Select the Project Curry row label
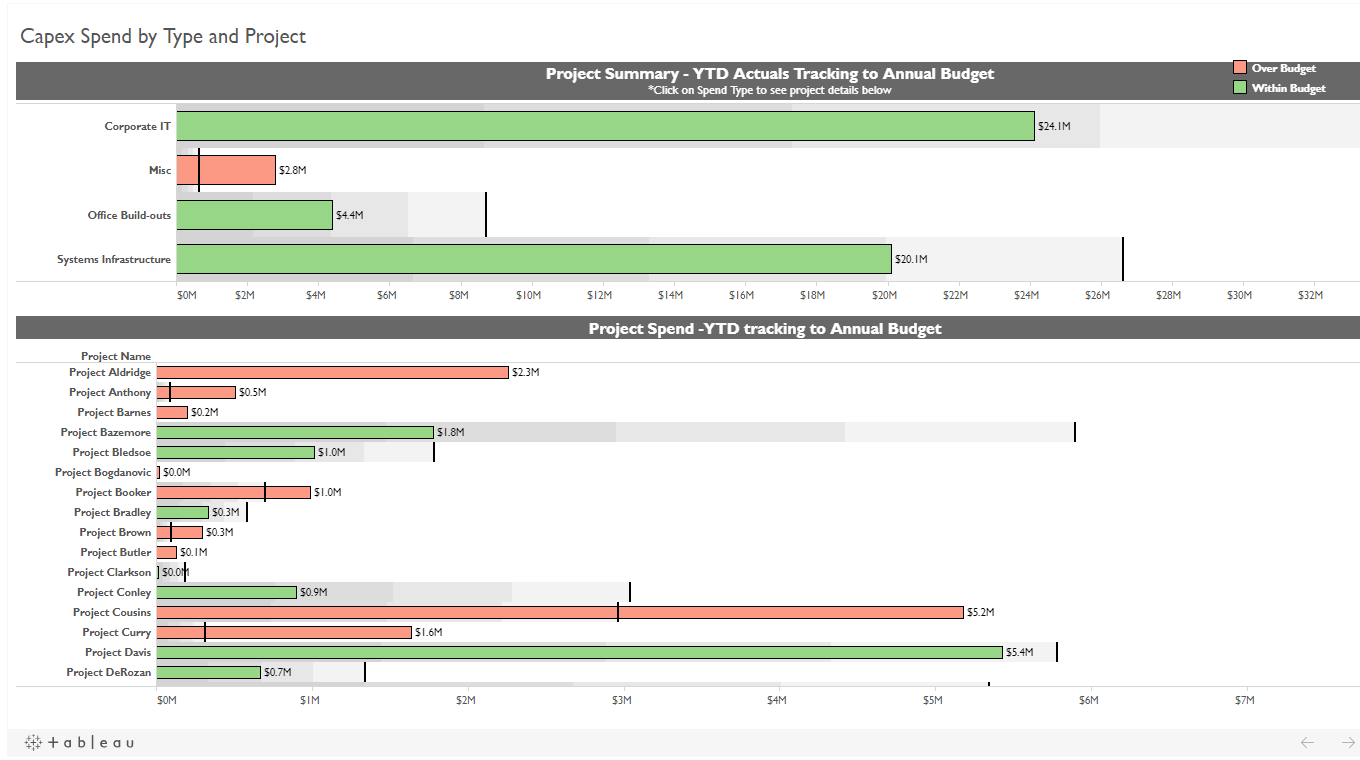The width and height of the screenshot is (1360, 760). pyautogui.click(x=117, y=633)
